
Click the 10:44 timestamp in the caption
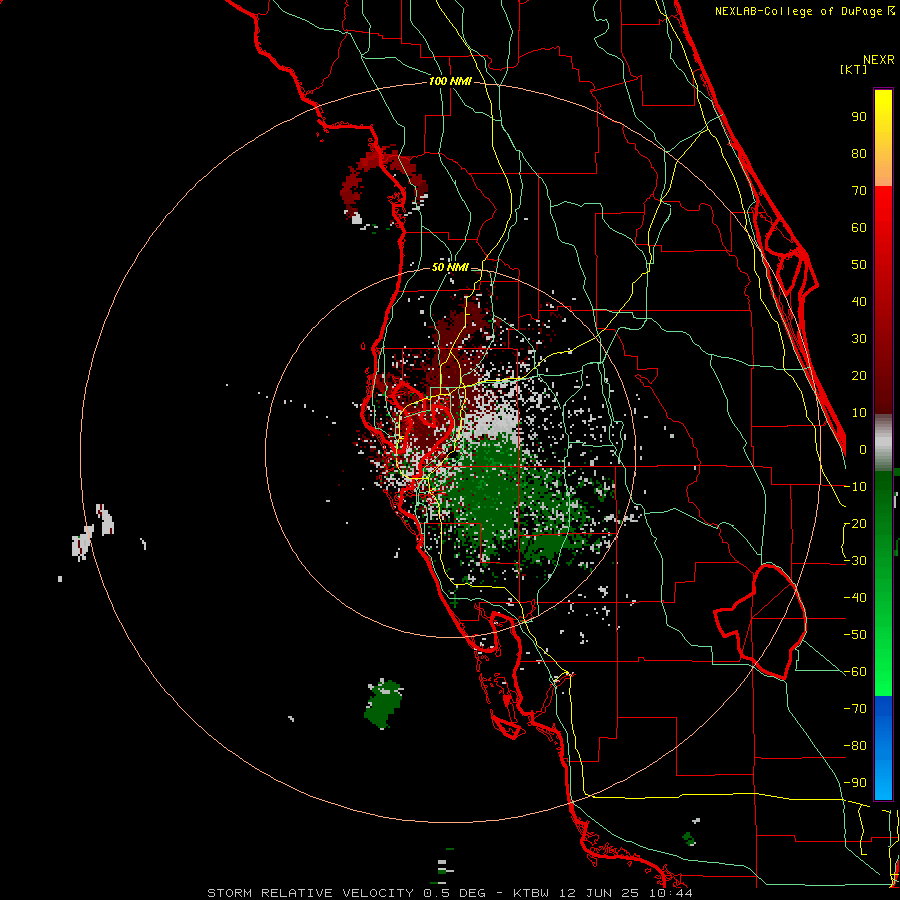[x=670, y=893]
